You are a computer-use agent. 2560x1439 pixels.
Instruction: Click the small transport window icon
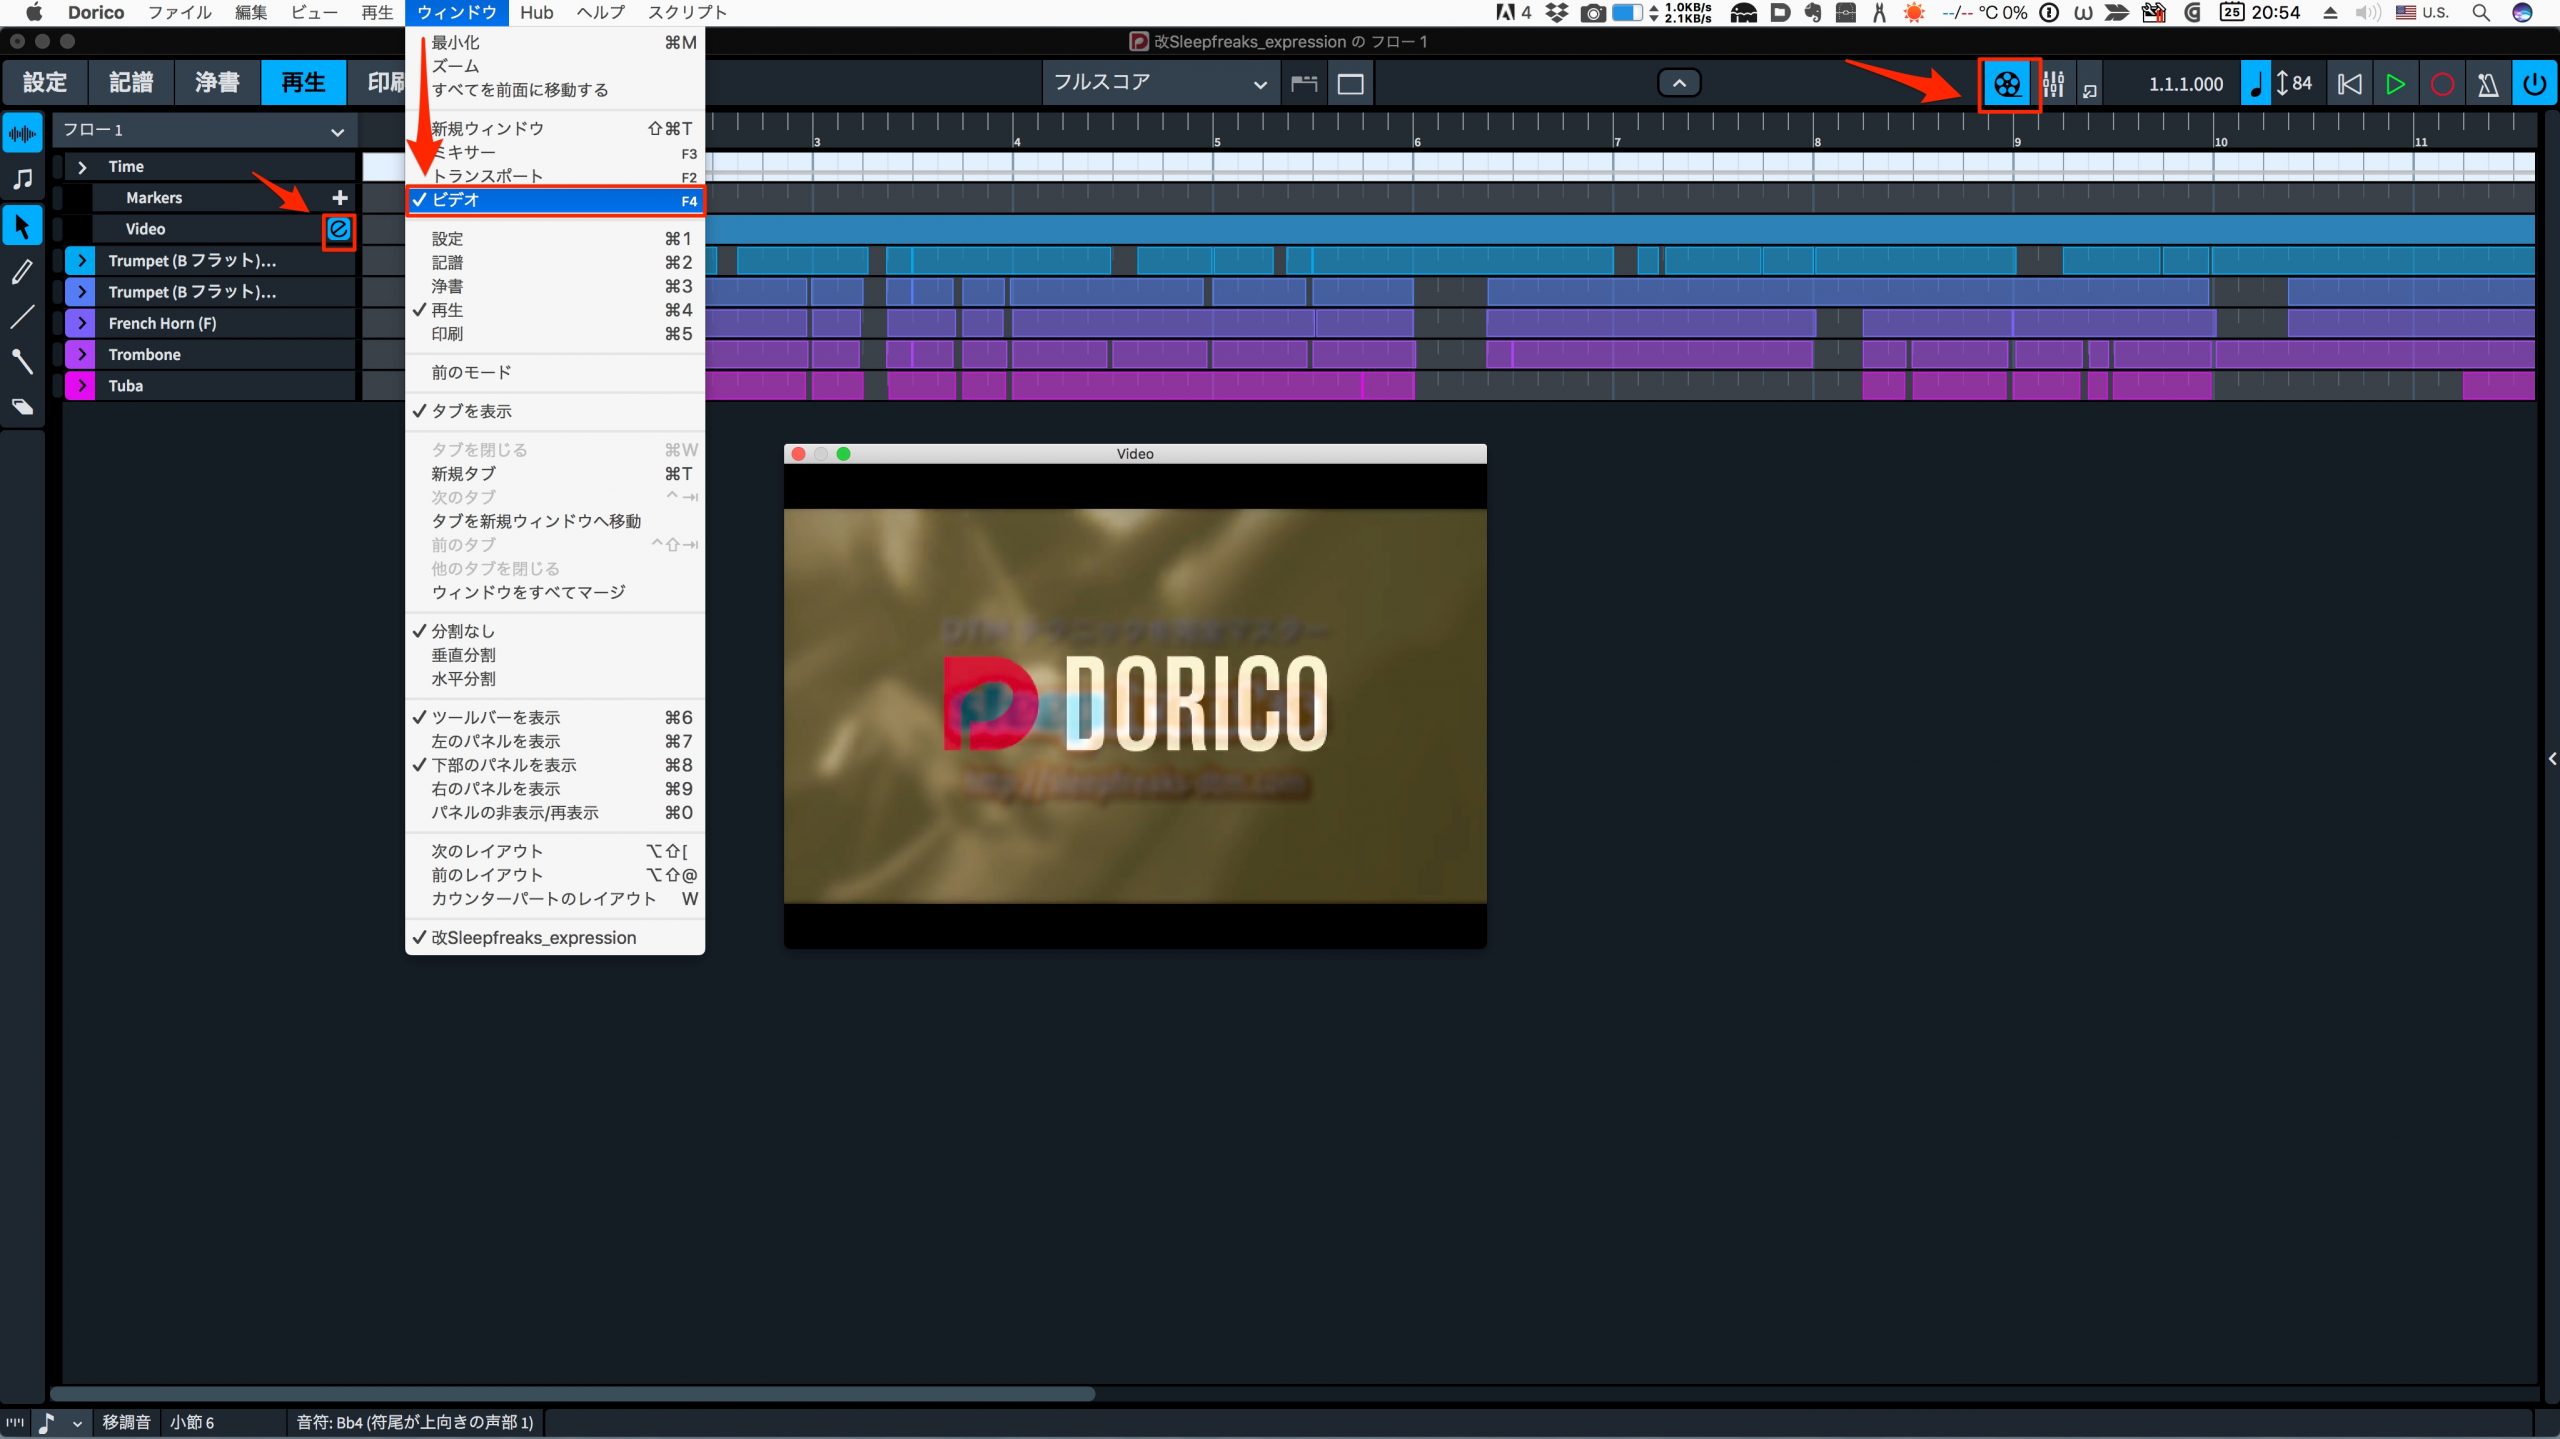(2089, 90)
